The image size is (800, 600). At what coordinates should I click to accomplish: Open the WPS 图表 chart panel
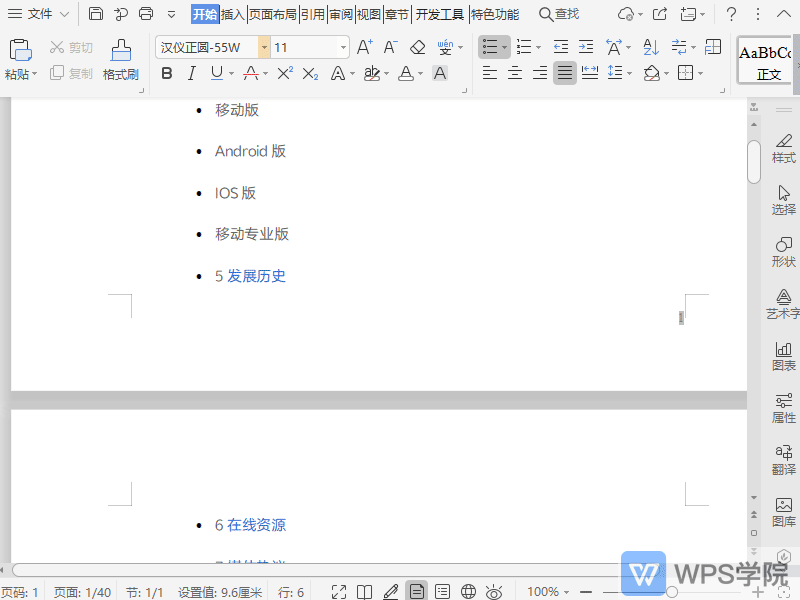click(x=784, y=358)
